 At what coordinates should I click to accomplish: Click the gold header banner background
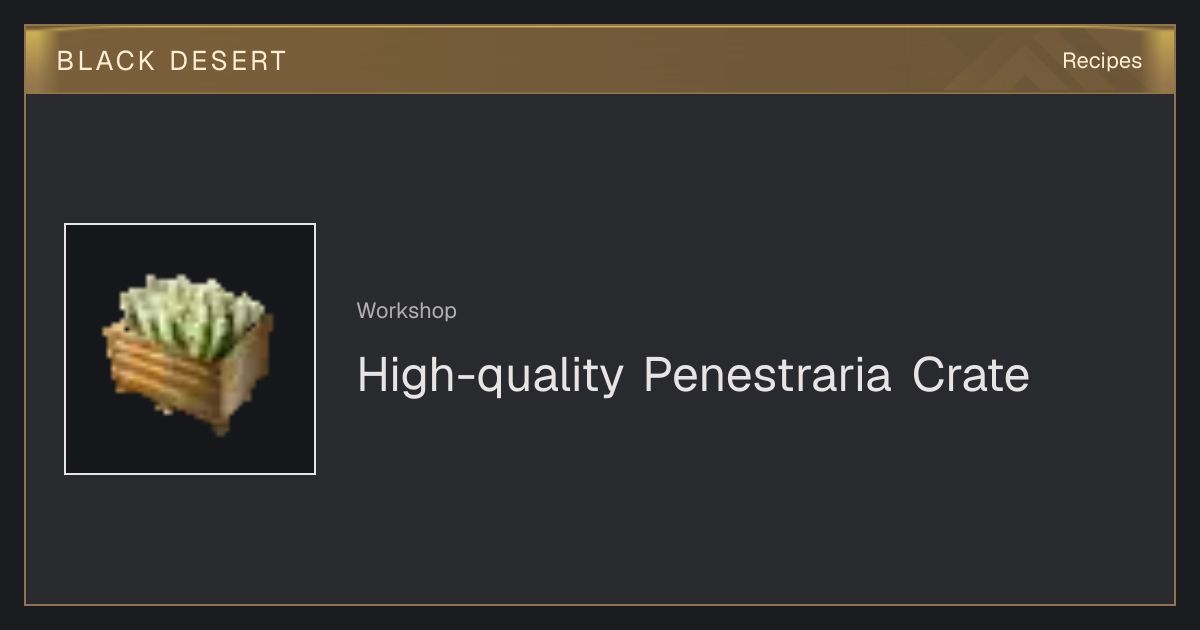click(600, 60)
